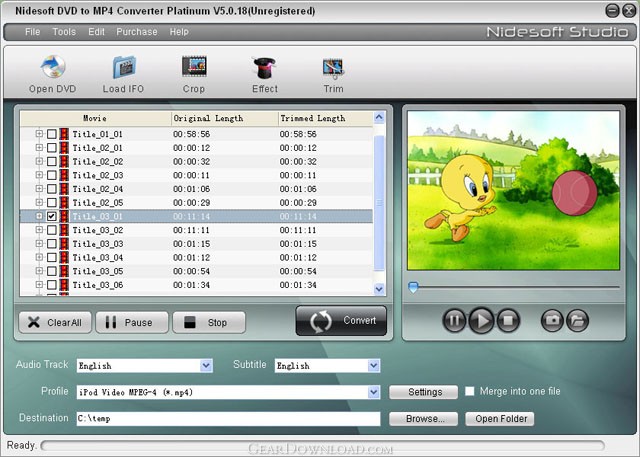
Task: Open the Subtitle dropdown
Action: (x=373, y=365)
